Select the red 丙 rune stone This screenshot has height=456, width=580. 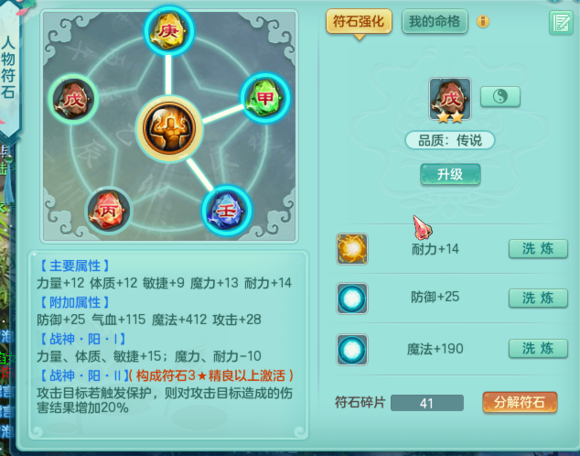[x=108, y=210]
